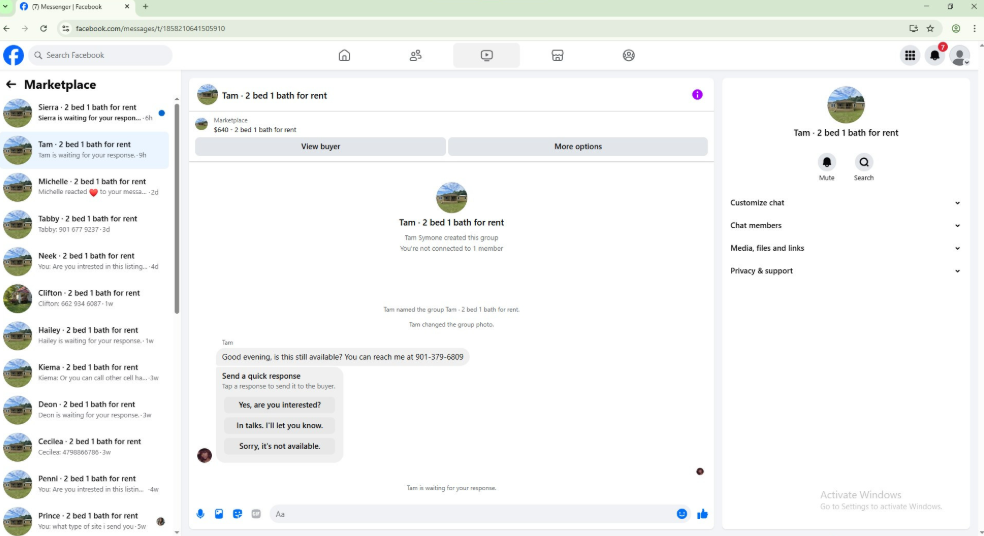This screenshot has height=536, width=984.
Task: Send quick response 'In talks. I'll let you know.'
Action: tap(279, 426)
